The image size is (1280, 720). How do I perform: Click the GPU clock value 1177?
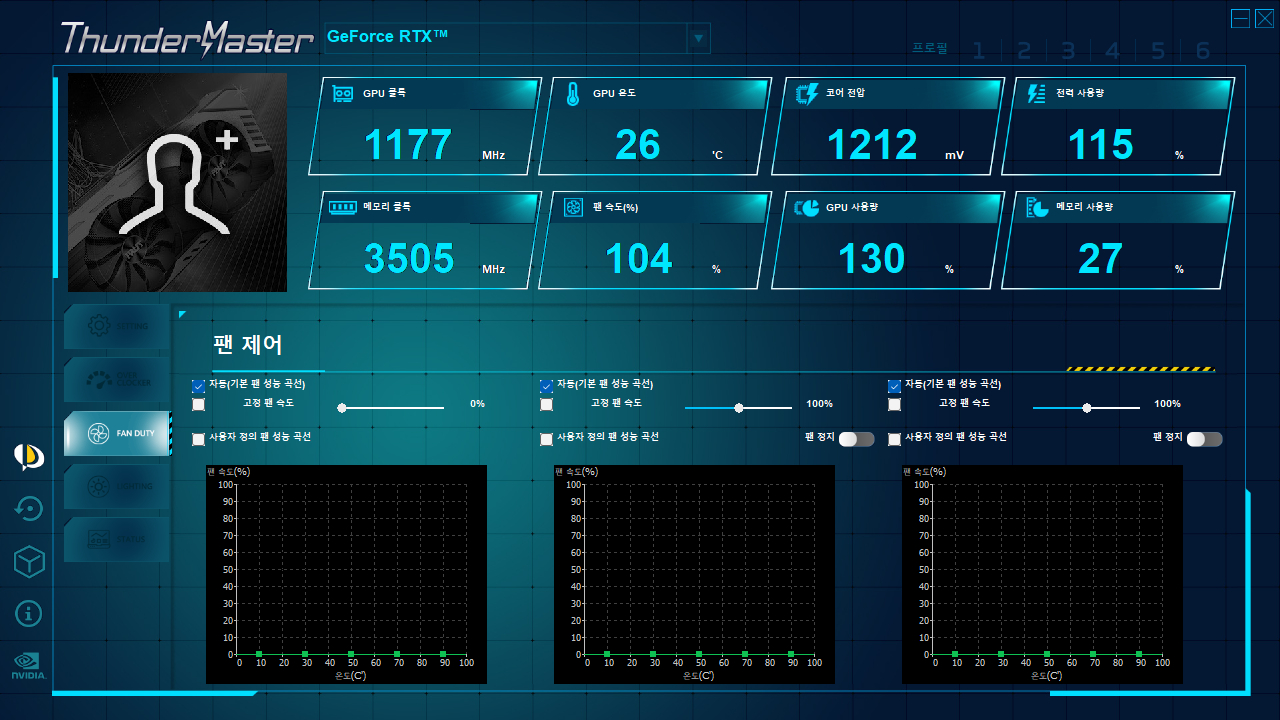point(408,145)
